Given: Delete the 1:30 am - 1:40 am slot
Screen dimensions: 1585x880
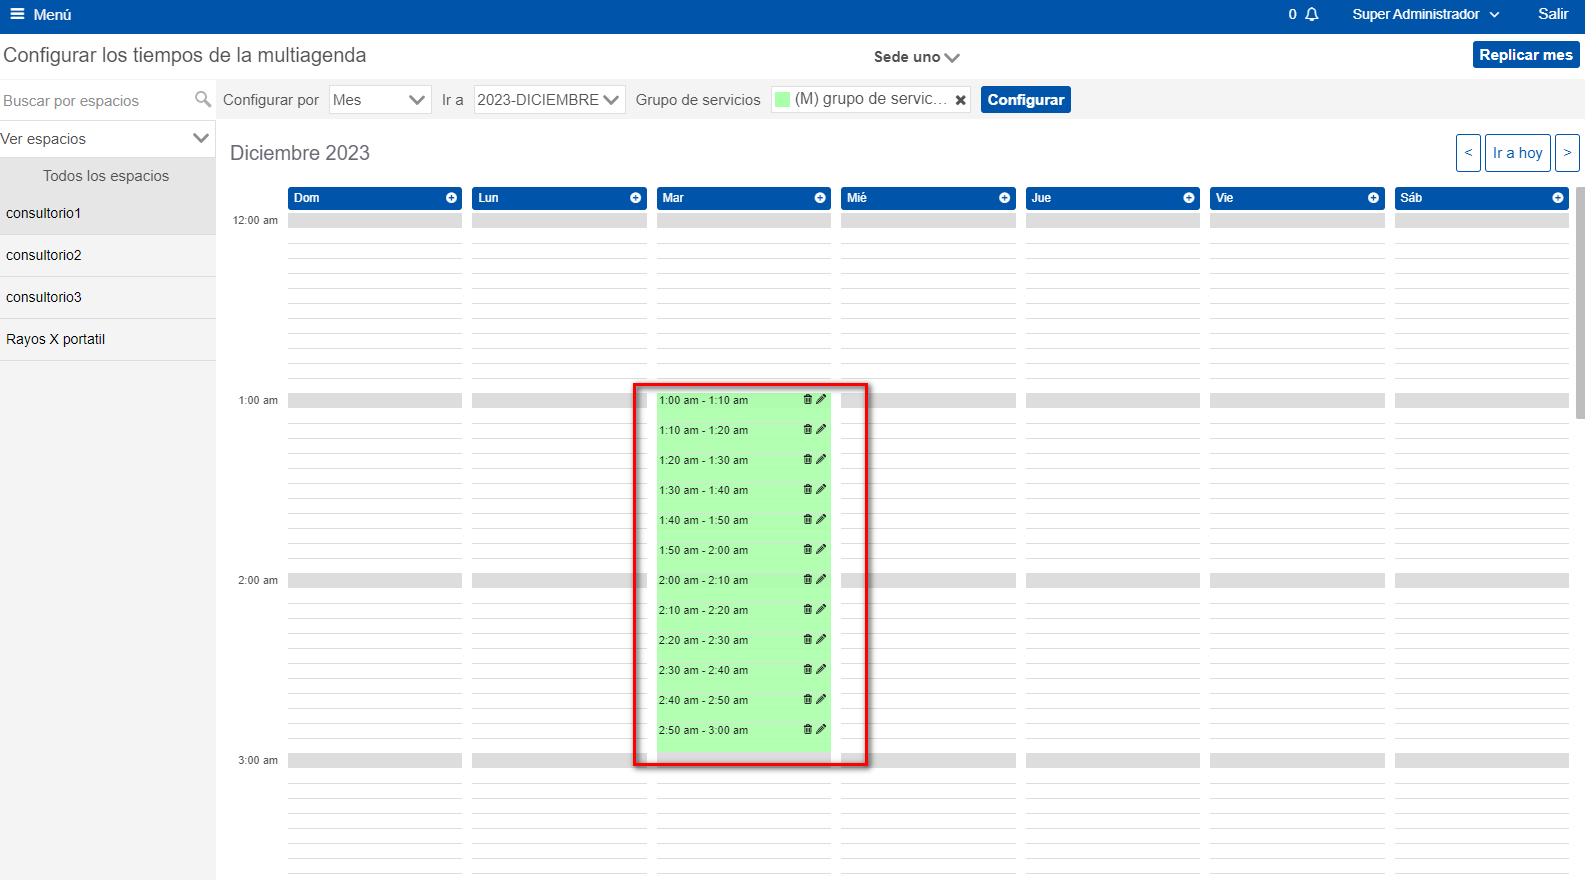Looking at the screenshot, I should pyautogui.click(x=808, y=489).
